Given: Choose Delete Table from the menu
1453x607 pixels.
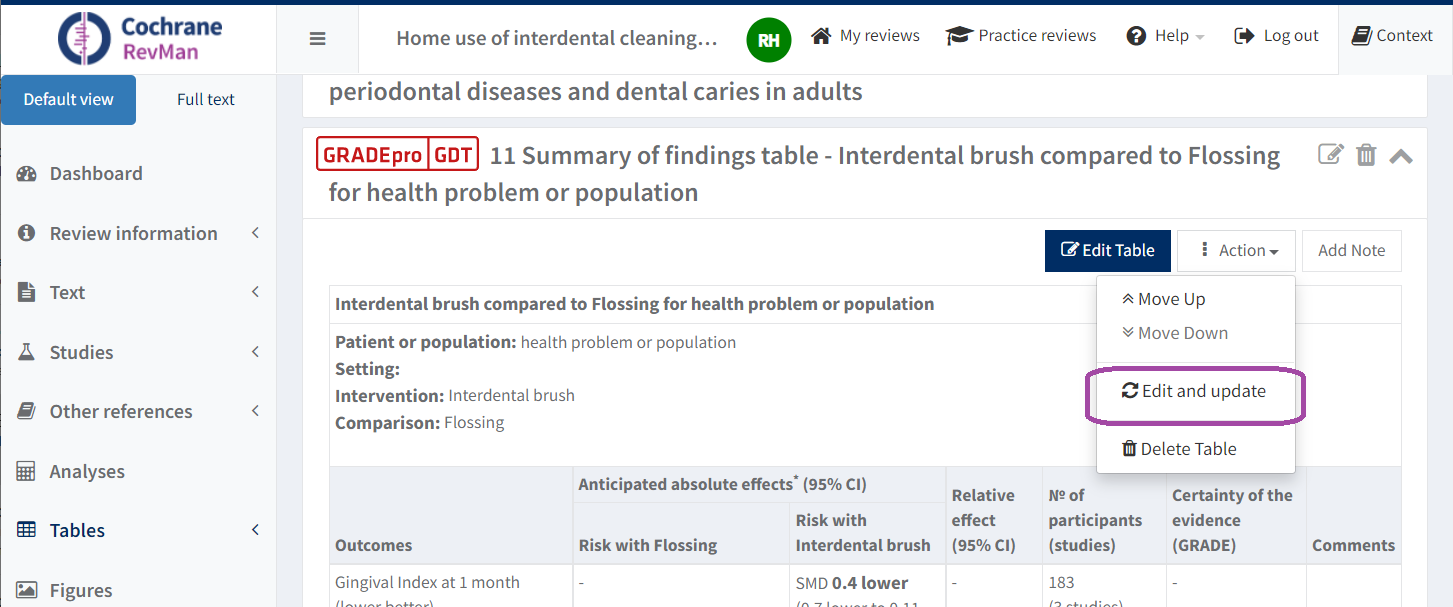Looking at the screenshot, I should (x=1179, y=449).
